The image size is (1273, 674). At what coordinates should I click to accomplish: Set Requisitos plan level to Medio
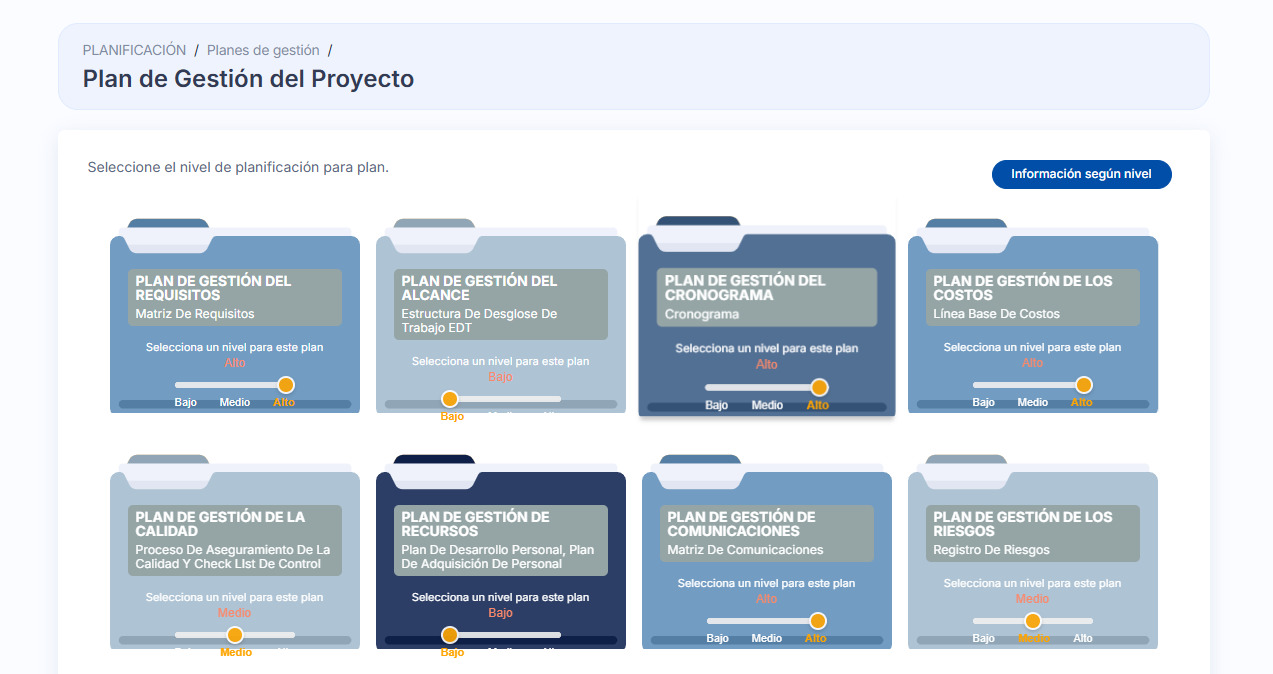point(235,402)
